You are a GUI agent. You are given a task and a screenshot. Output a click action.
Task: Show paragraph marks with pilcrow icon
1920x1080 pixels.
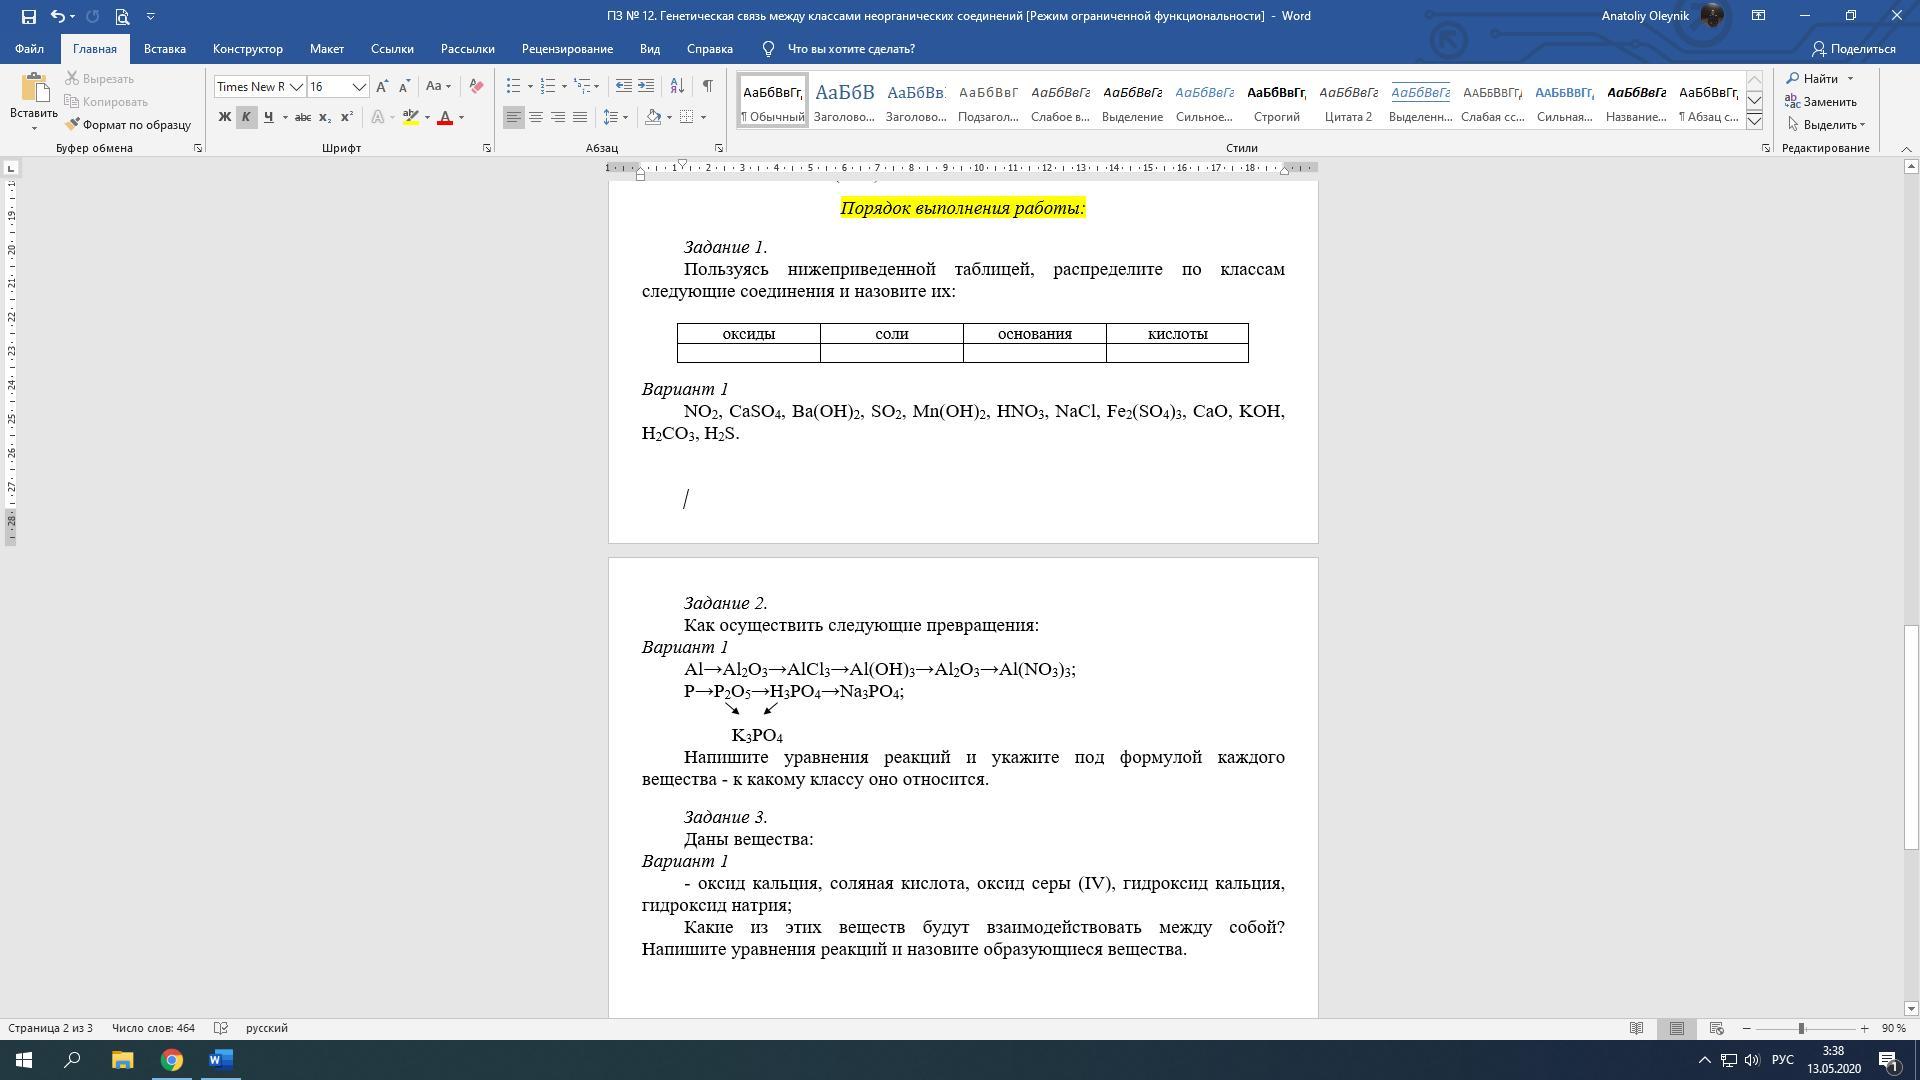tap(707, 87)
